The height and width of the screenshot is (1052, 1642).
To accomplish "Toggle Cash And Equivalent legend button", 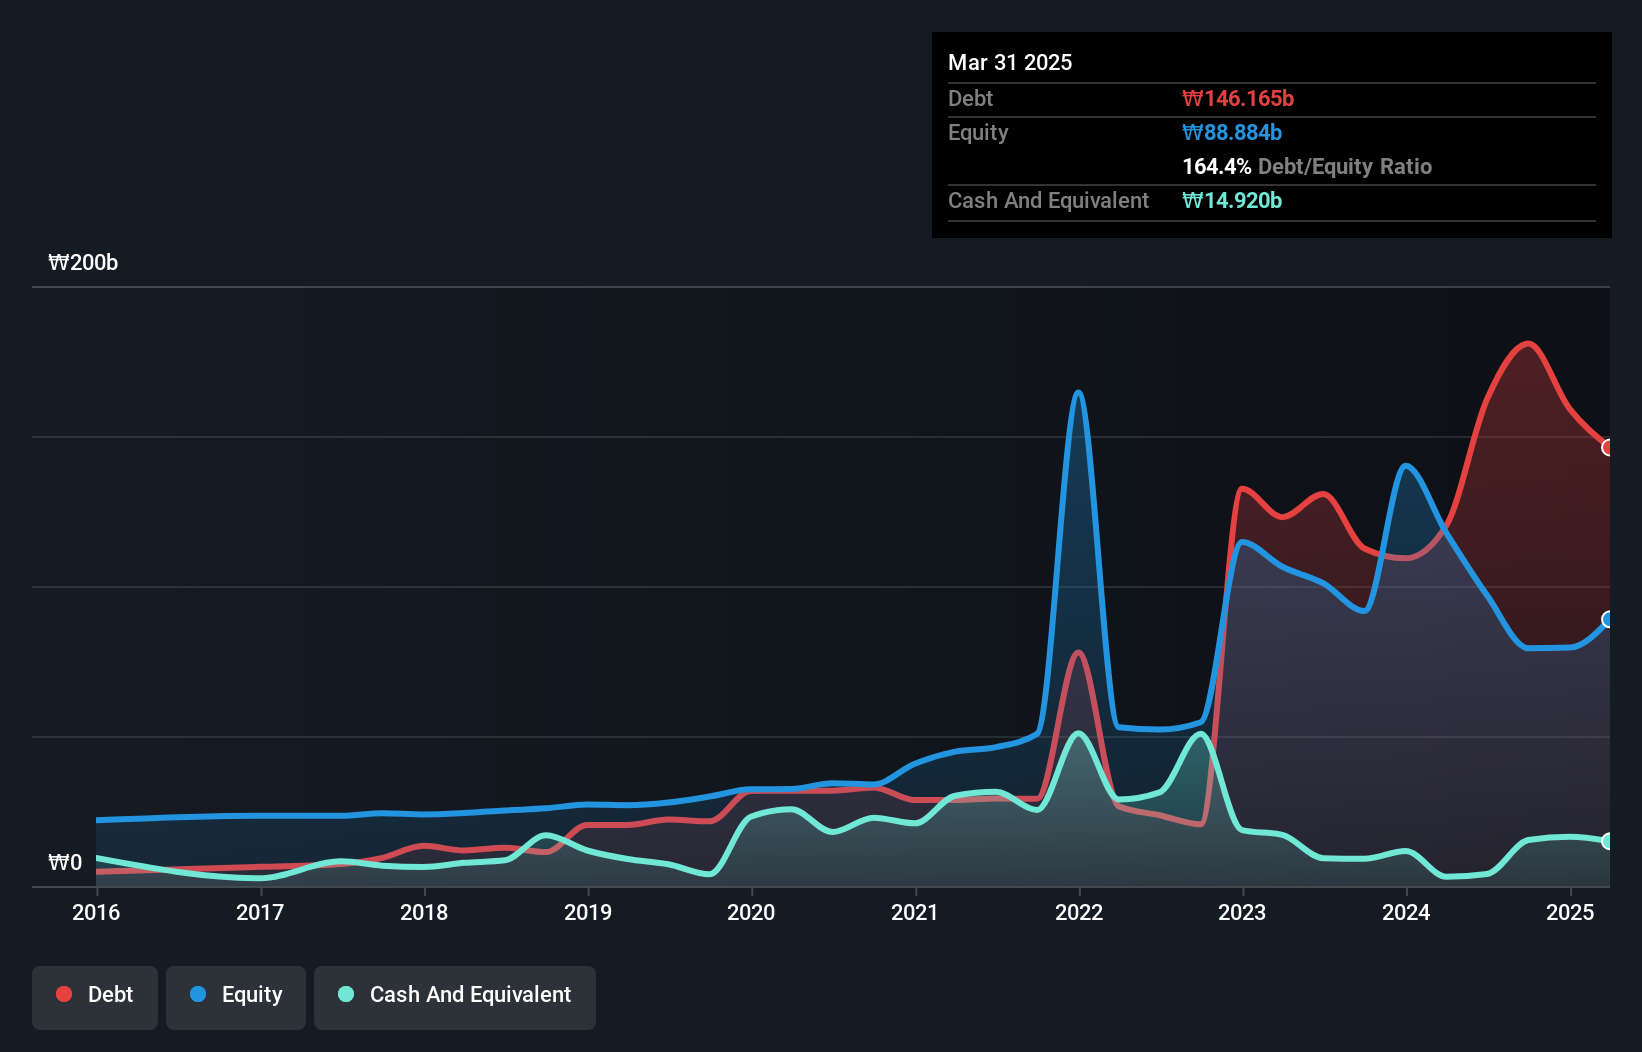I will pyautogui.click(x=455, y=997).
